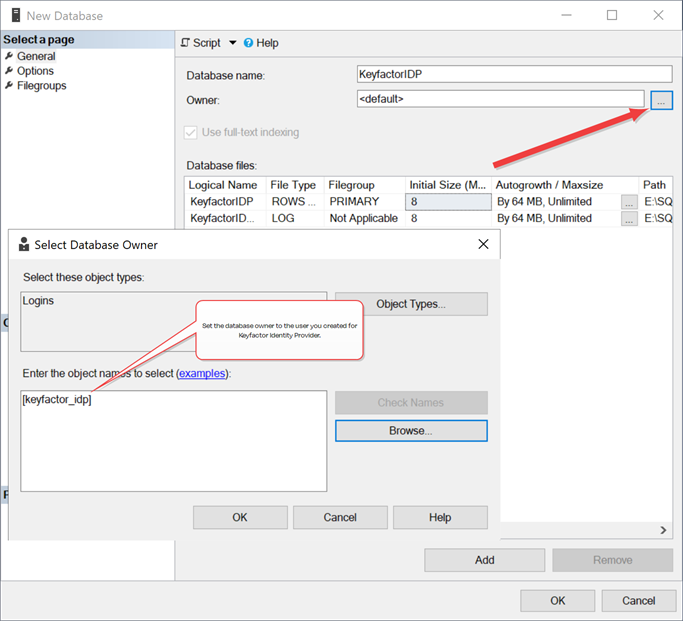This screenshot has width=683, height=621.
Task: Click the File Type column header
Action: click(x=294, y=185)
